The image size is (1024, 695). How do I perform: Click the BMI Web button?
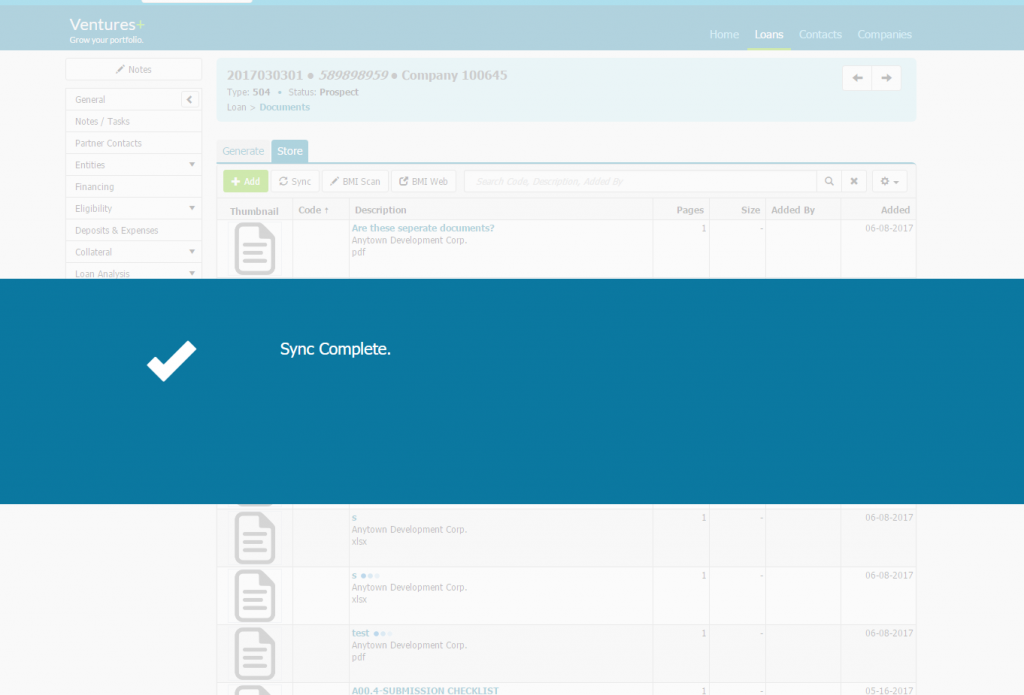pos(423,181)
